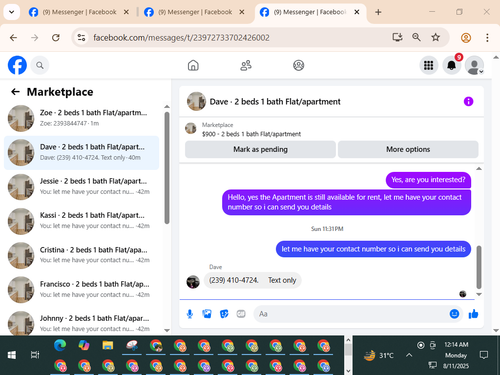500x375 pixels.
Task: Open the Francisco conversation
Action: click(81, 290)
